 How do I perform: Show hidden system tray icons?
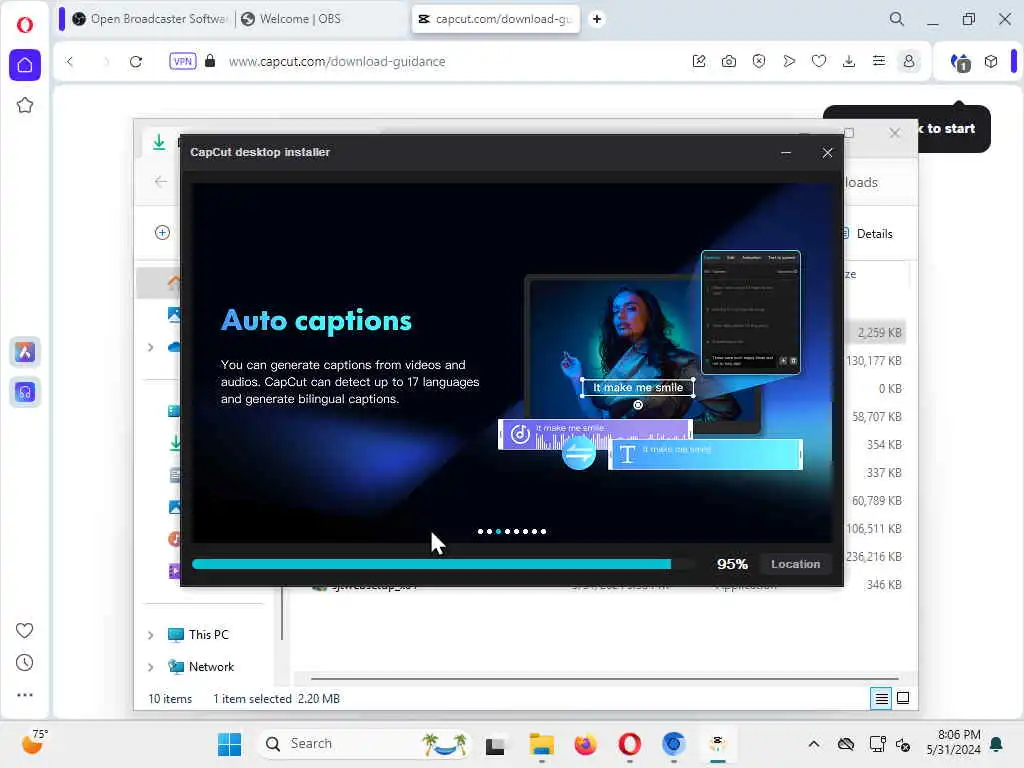pyautogui.click(x=814, y=744)
